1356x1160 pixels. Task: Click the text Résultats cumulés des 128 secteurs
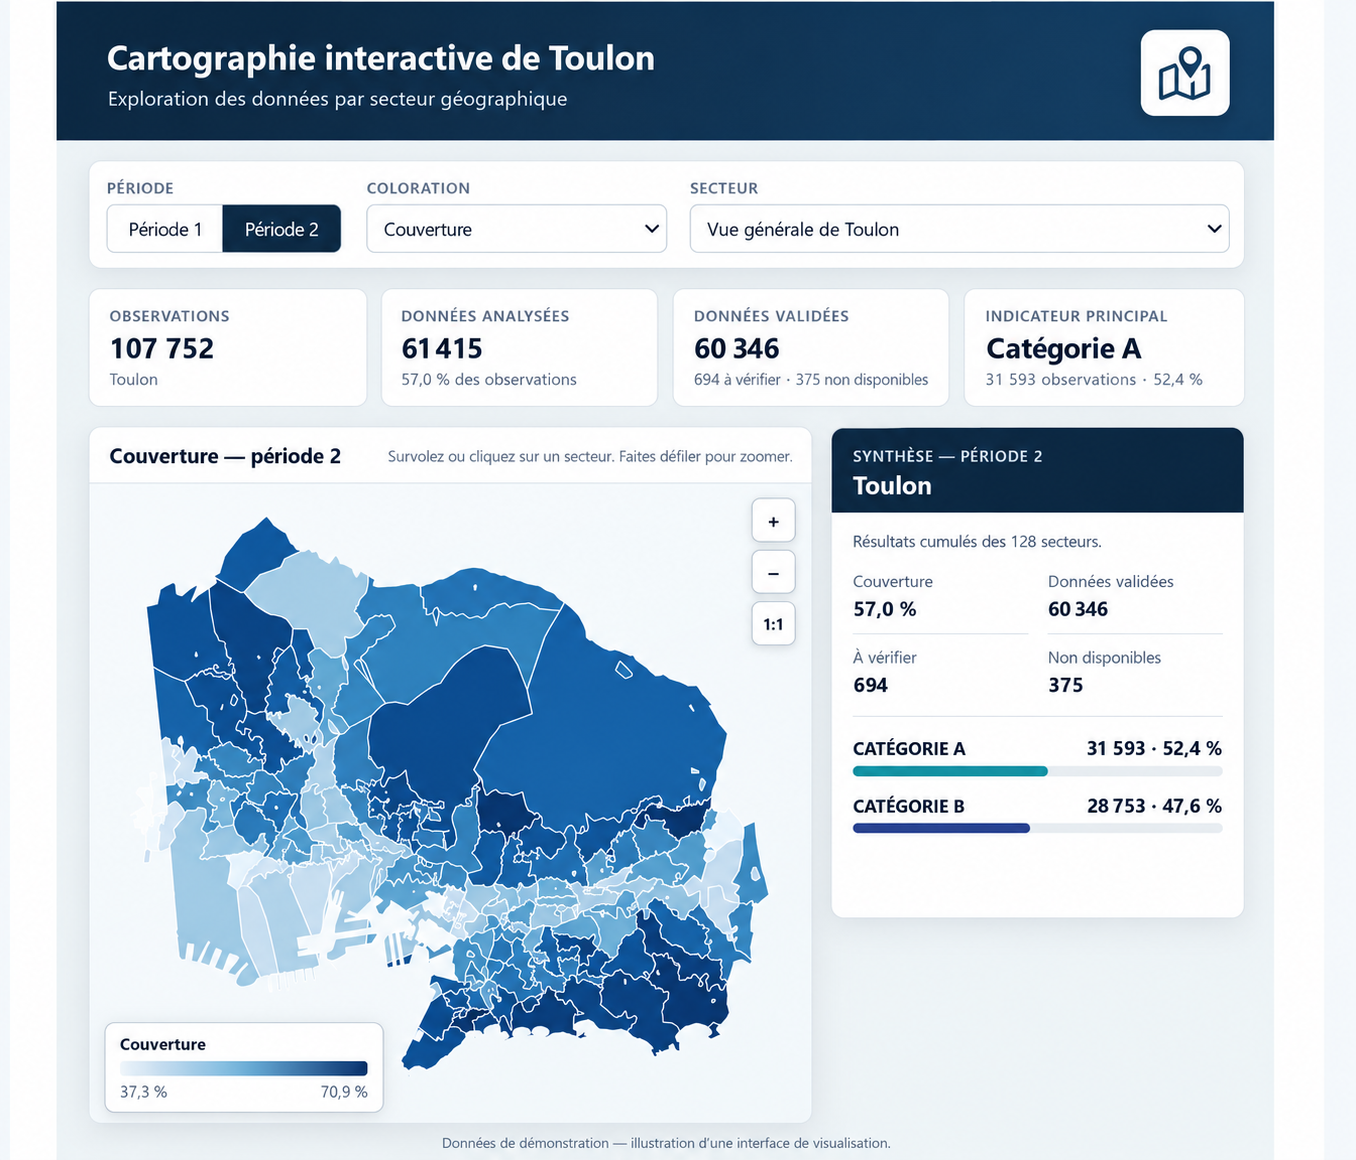click(977, 542)
